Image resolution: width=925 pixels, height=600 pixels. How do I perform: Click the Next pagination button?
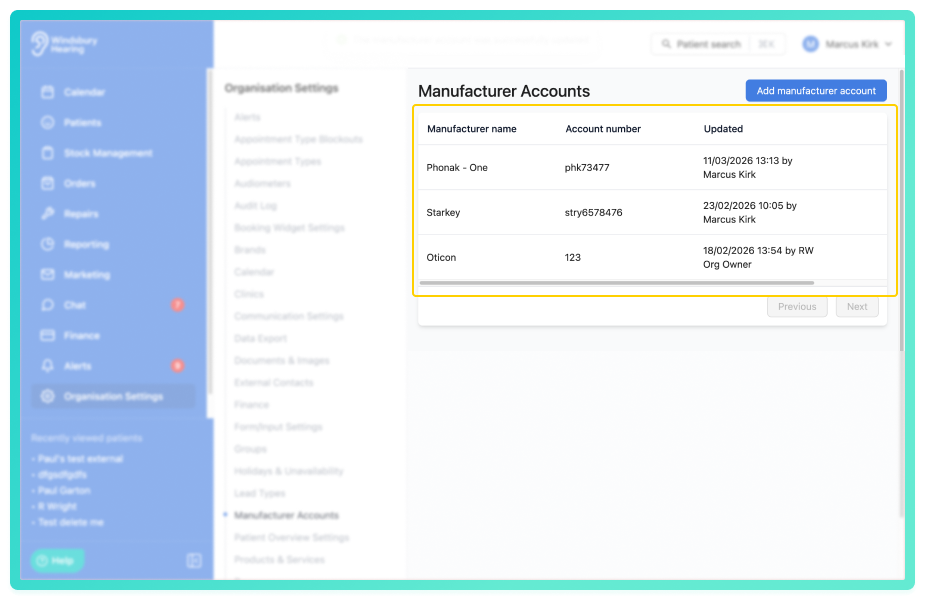click(x=857, y=307)
